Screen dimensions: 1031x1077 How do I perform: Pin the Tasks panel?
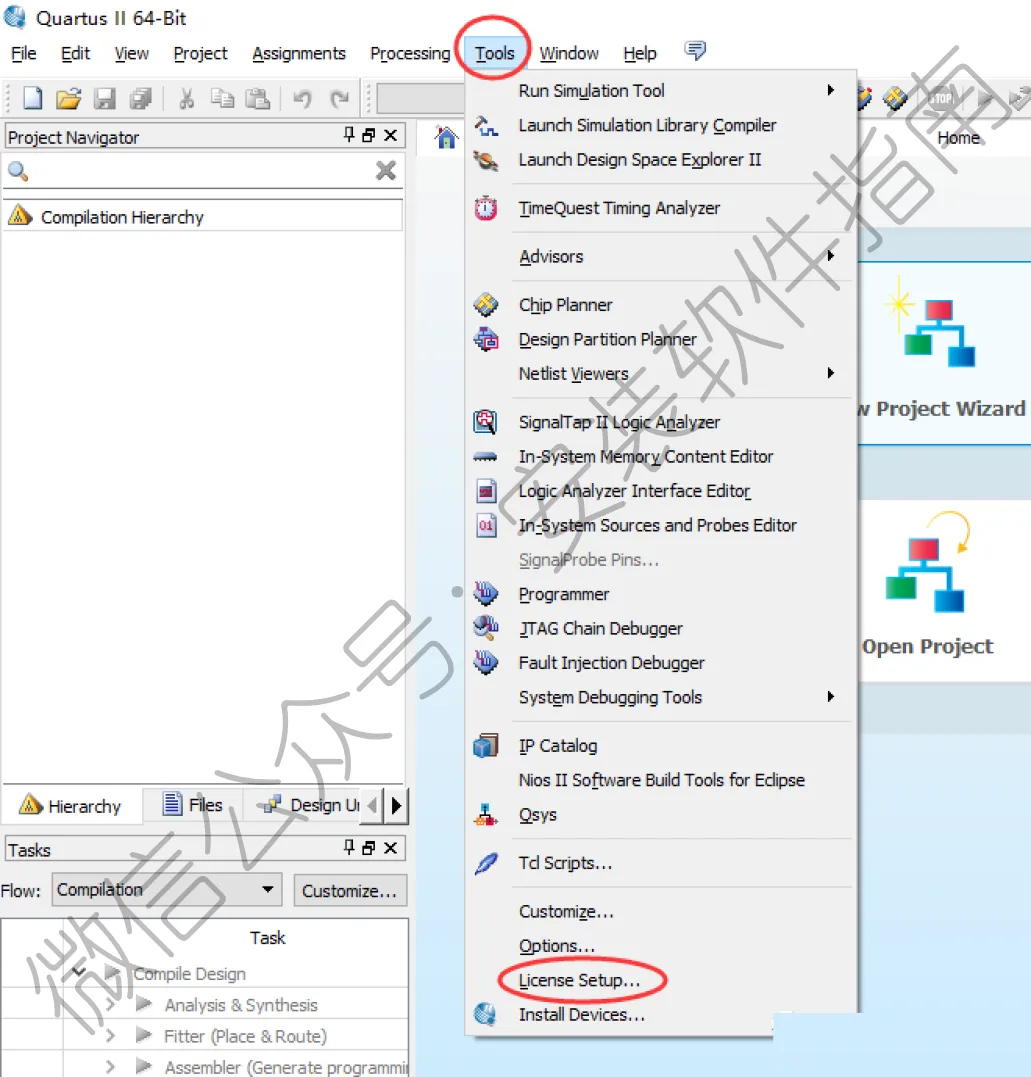click(x=349, y=848)
